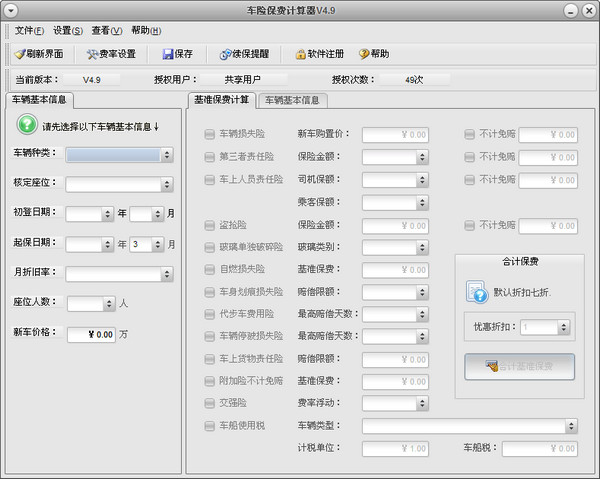Image resolution: width=600 pixels, height=479 pixels.
Task: Check 玻璃单独破碎险 option
Action: pos(209,248)
